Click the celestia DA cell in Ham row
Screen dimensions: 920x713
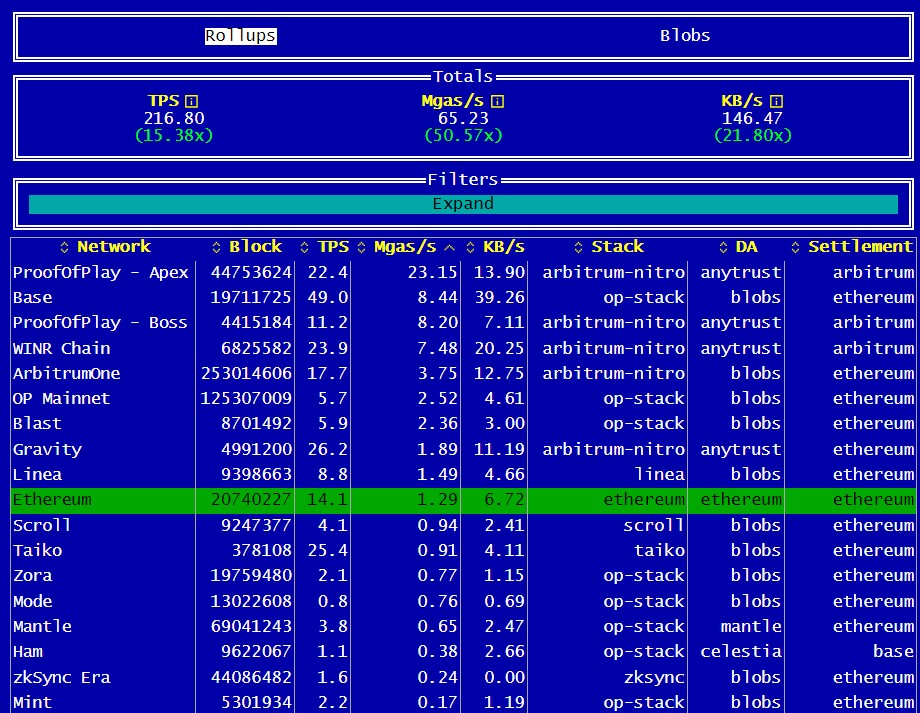pyautogui.click(x=741, y=652)
